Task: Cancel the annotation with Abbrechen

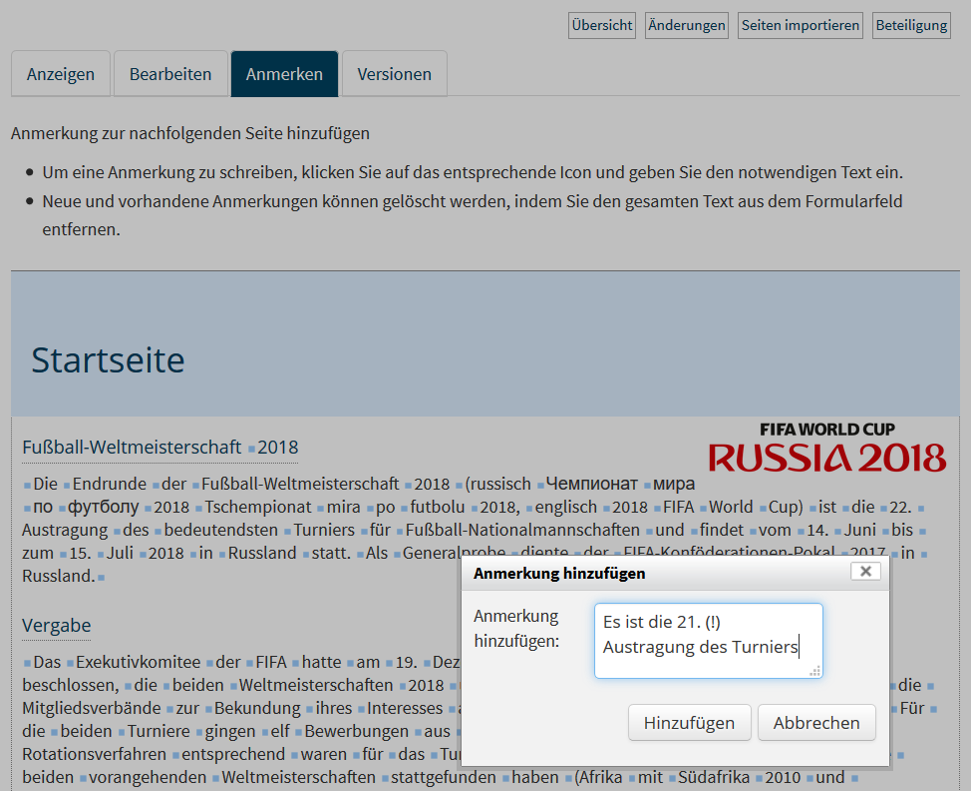Action: click(x=816, y=723)
